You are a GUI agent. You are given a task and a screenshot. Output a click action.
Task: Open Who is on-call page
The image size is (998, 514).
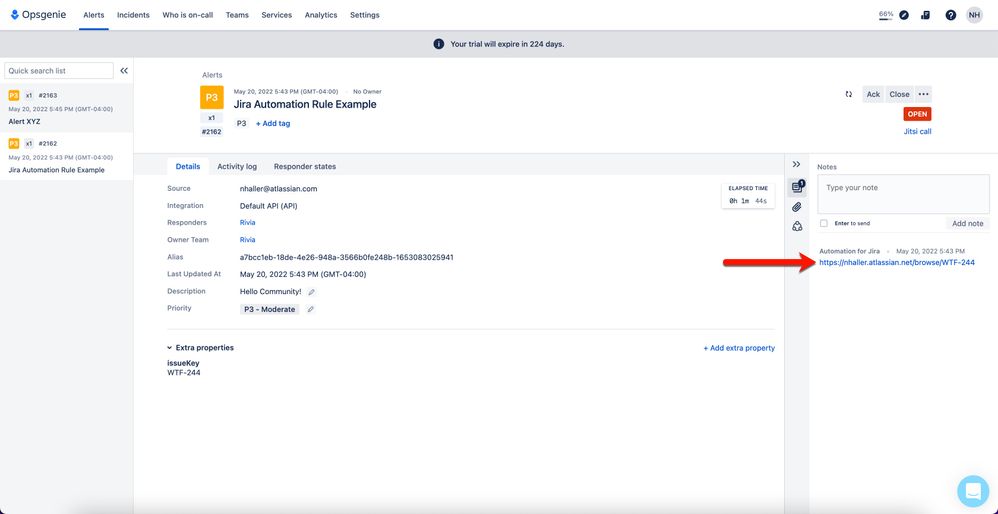[x=187, y=15]
